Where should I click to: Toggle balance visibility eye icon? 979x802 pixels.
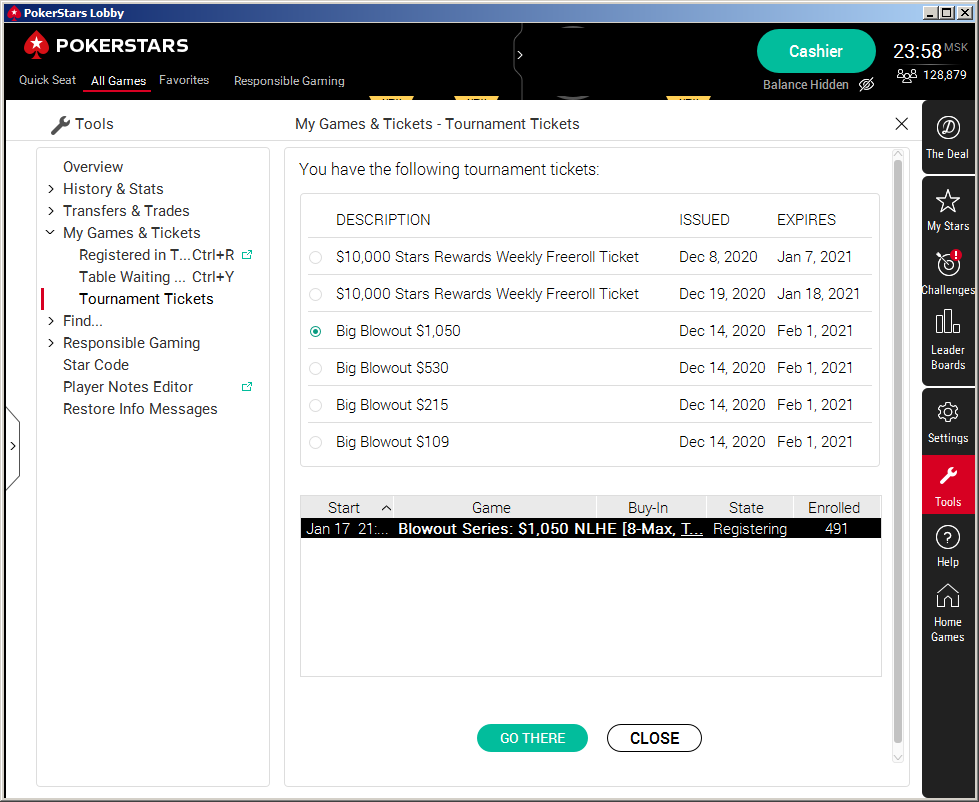point(867,84)
